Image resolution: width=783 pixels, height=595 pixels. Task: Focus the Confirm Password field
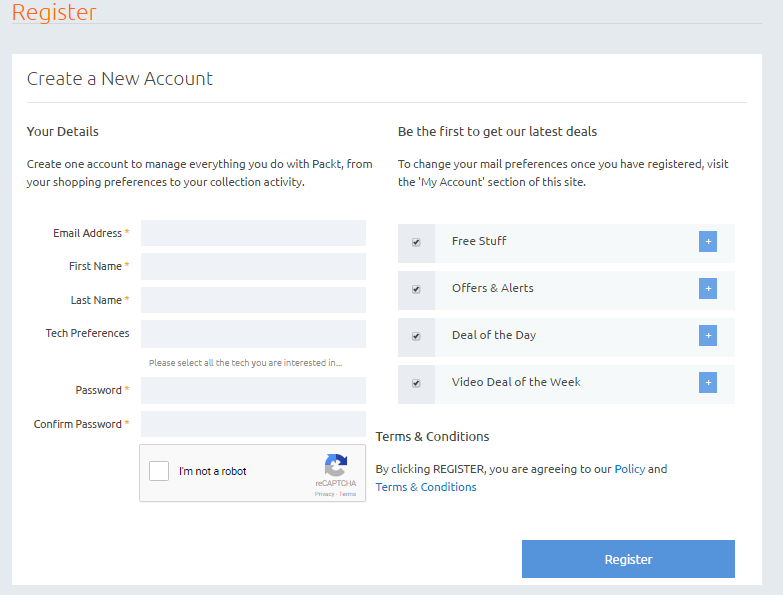(x=253, y=424)
